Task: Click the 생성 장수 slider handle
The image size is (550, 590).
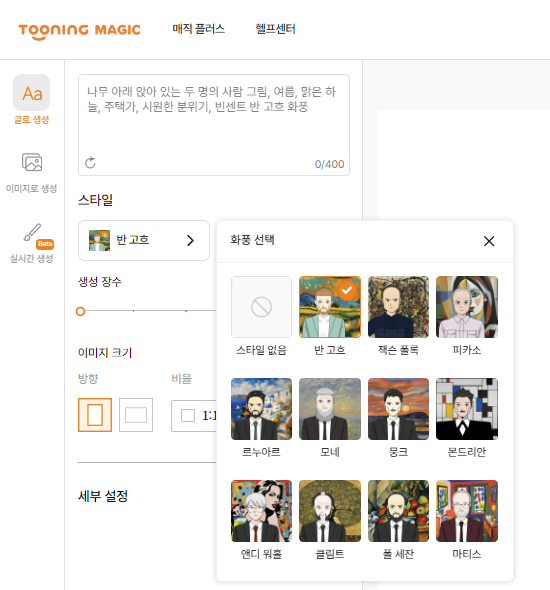Action: pyautogui.click(x=80, y=311)
